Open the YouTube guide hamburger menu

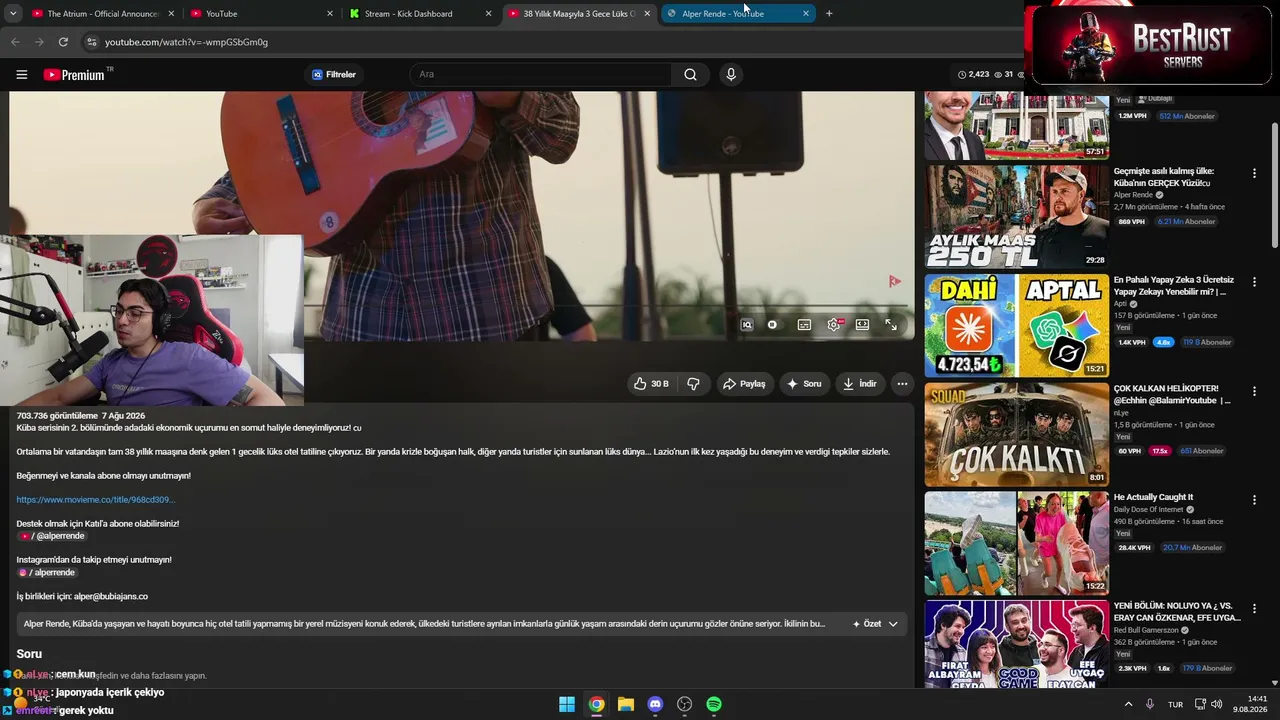pyautogui.click(x=22, y=74)
